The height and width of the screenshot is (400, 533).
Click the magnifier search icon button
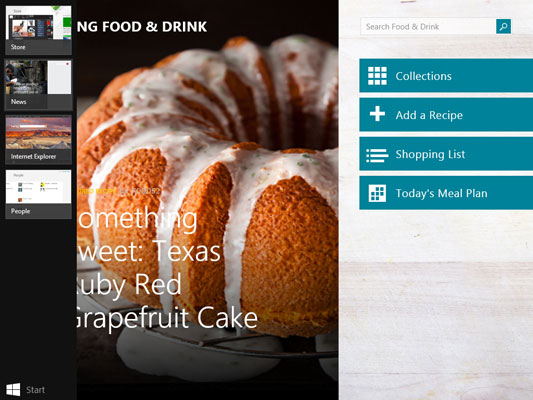pos(503,27)
